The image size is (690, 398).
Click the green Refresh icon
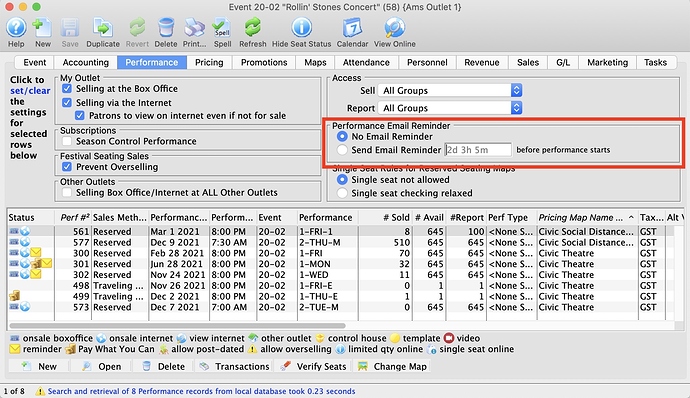pos(253,28)
